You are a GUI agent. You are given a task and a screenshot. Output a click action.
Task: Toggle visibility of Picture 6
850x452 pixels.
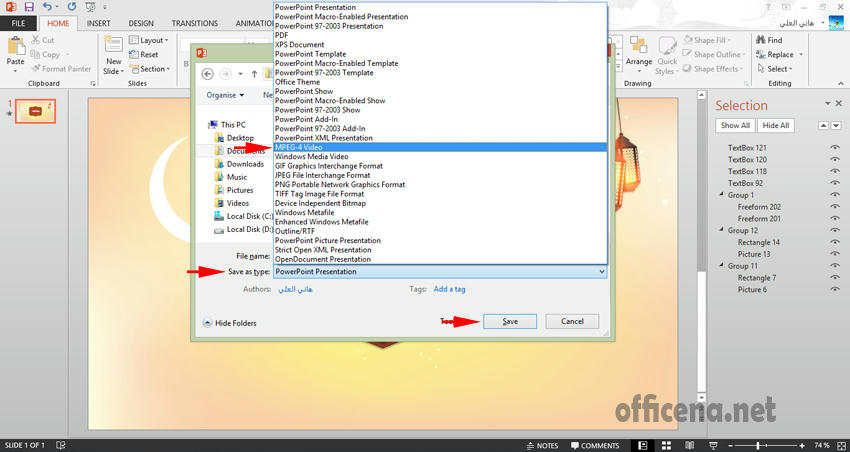point(834,289)
